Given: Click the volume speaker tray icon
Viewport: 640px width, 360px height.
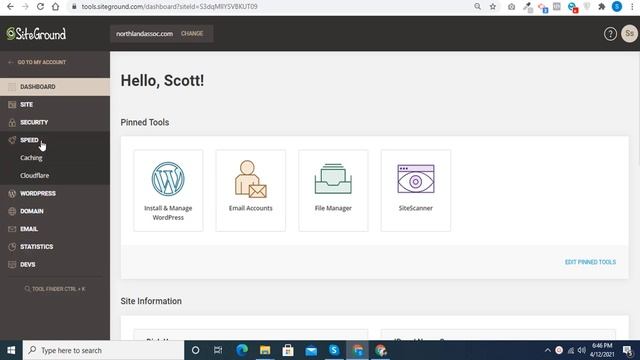Looking at the screenshot, I should 582,350.
